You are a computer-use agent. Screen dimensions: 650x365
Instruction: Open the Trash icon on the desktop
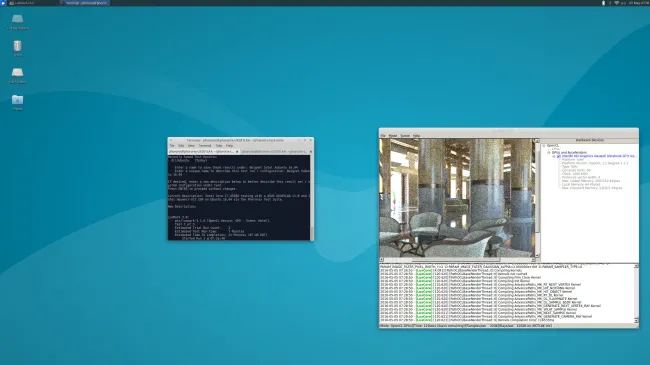tap(17, 48)
